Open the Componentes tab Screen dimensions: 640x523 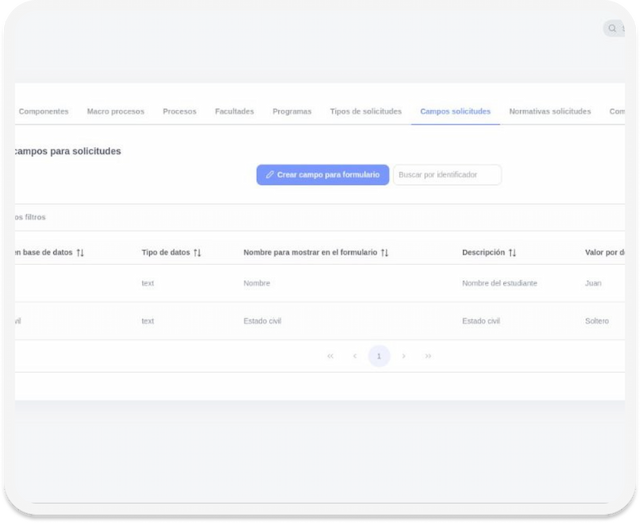44,112
